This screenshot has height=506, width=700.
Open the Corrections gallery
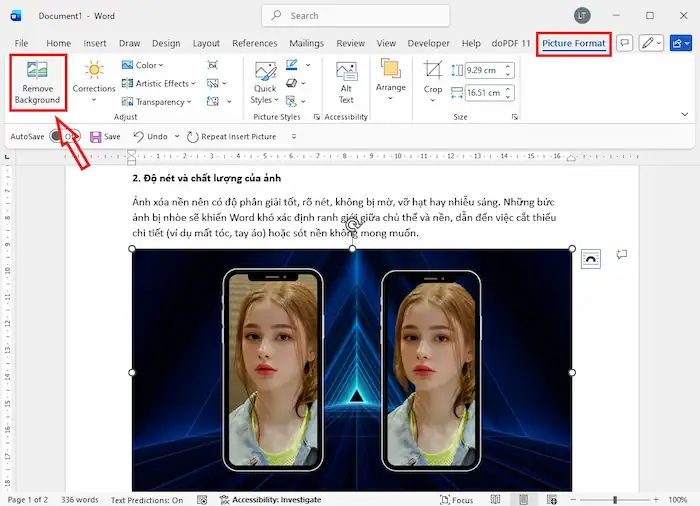point(94,82)
